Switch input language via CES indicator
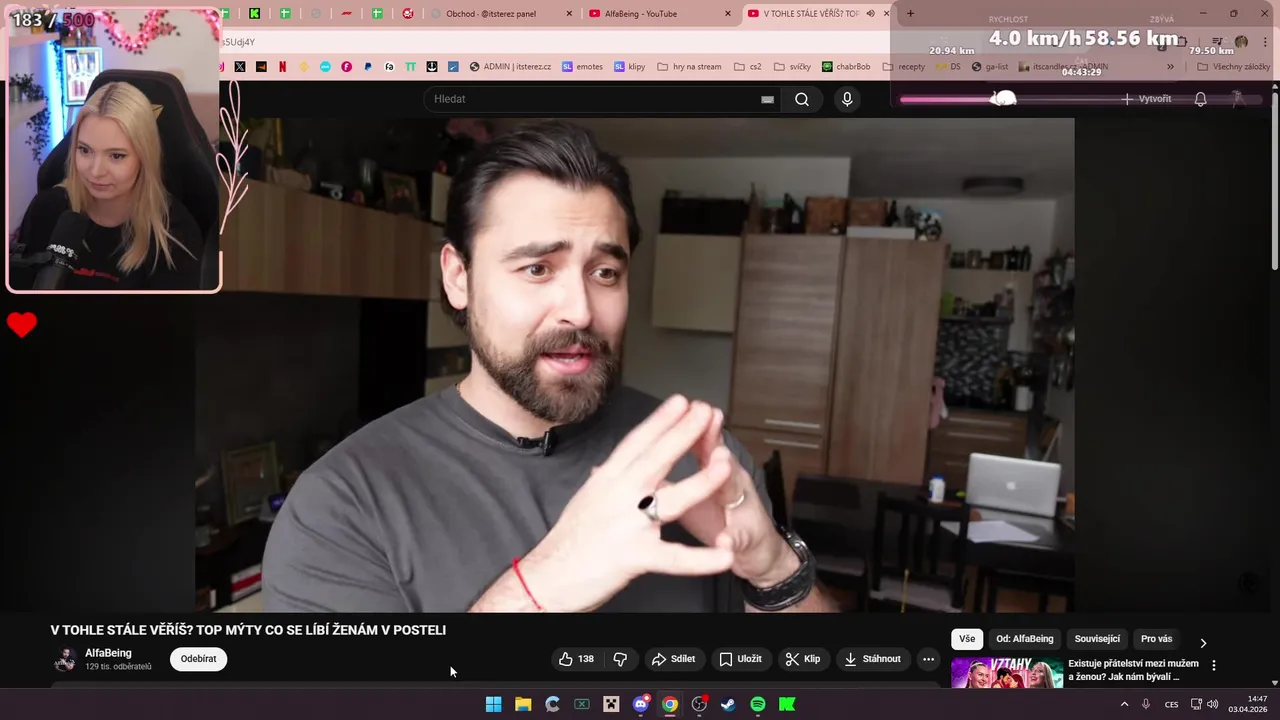This screenshot has height=720, width=1280. (1171, 704)
